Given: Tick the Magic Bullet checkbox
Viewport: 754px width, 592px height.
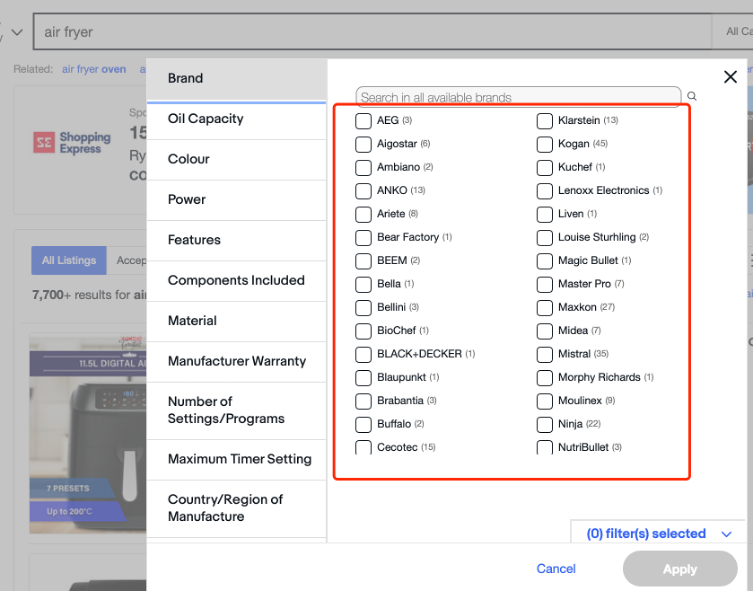Looking at the screenshot, I should coord(544,261).
